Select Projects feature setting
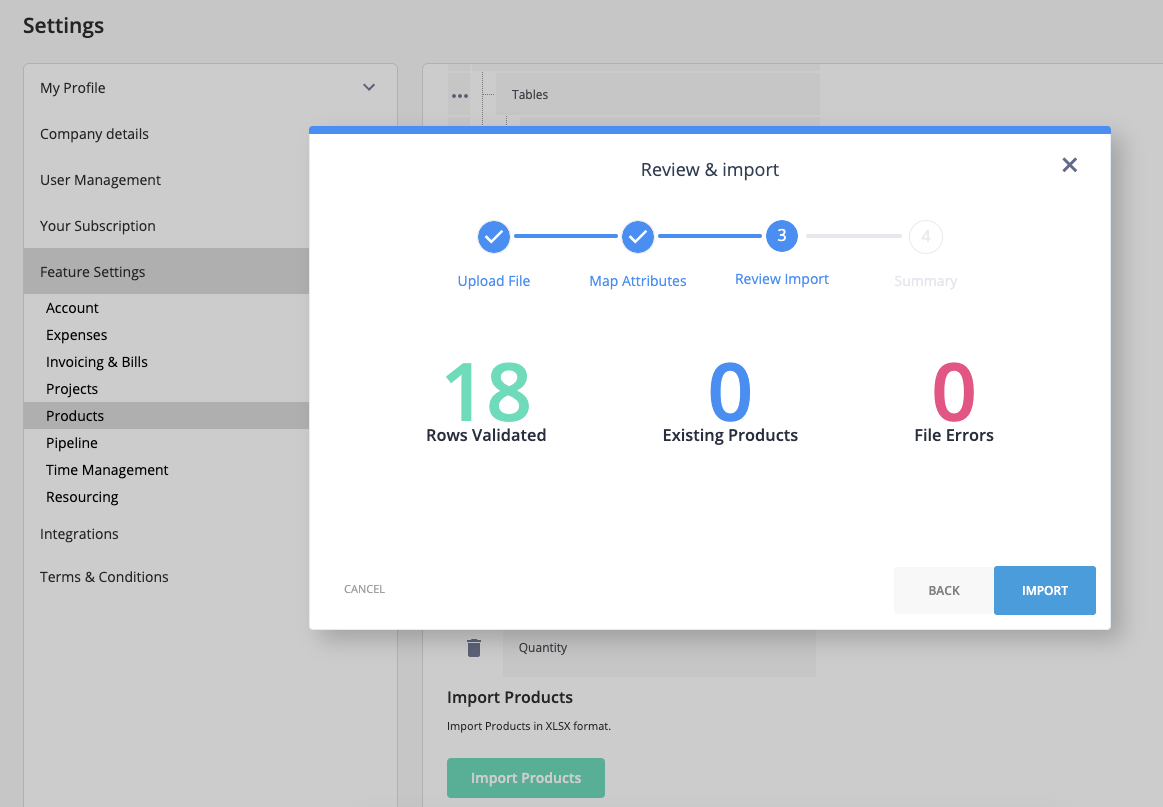1163x807 pixels. (x=72, y=389)
